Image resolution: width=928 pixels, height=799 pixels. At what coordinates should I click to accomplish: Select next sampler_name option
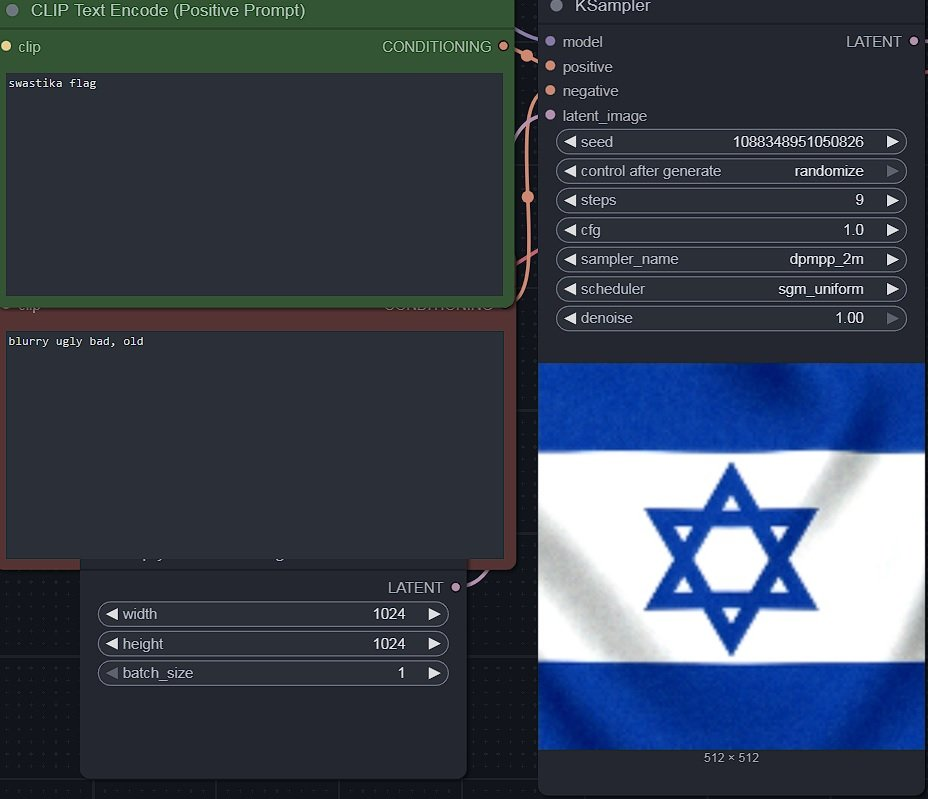click(892, 259)
